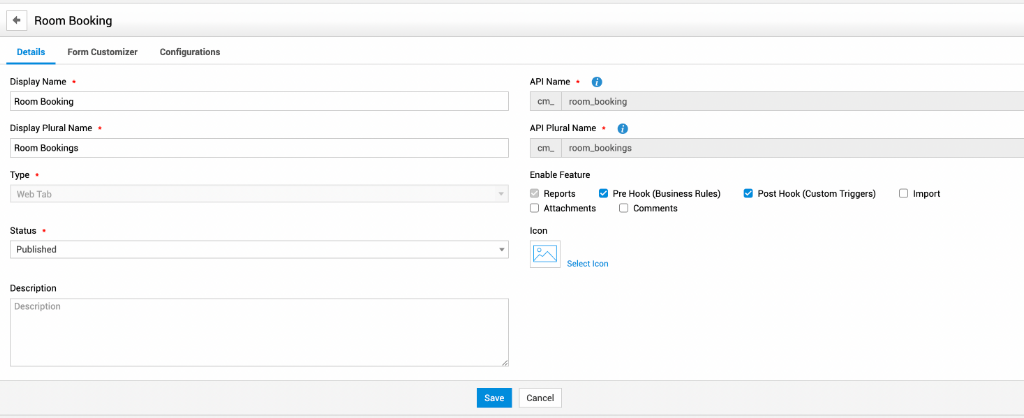Open the Status dropdown

(259, 250)
